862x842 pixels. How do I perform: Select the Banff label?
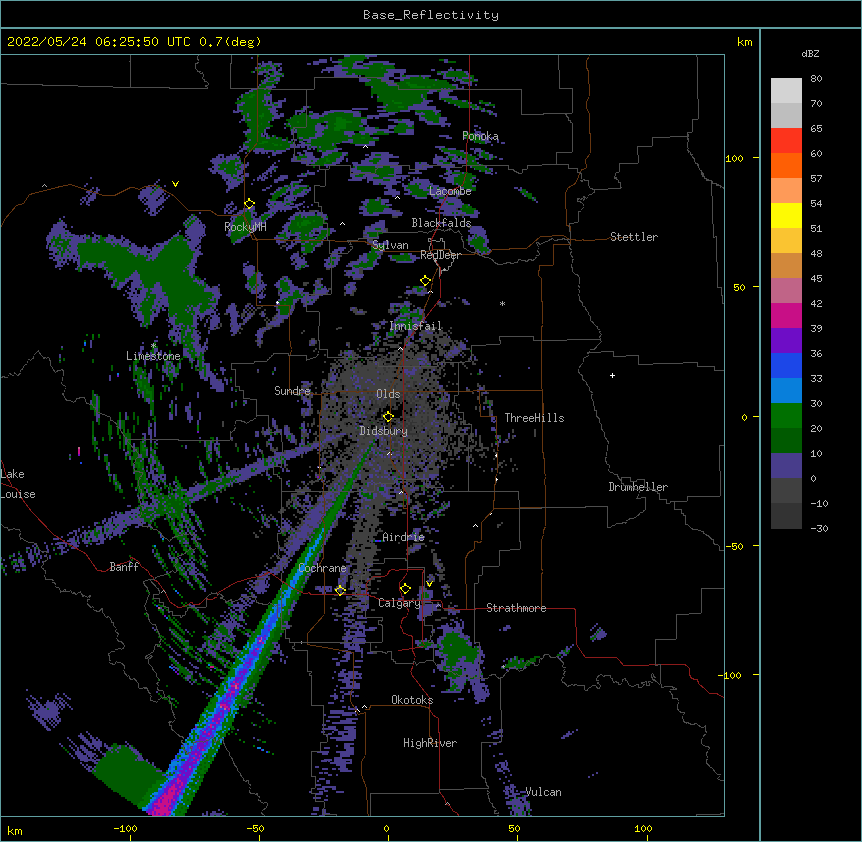coord(124,567)
